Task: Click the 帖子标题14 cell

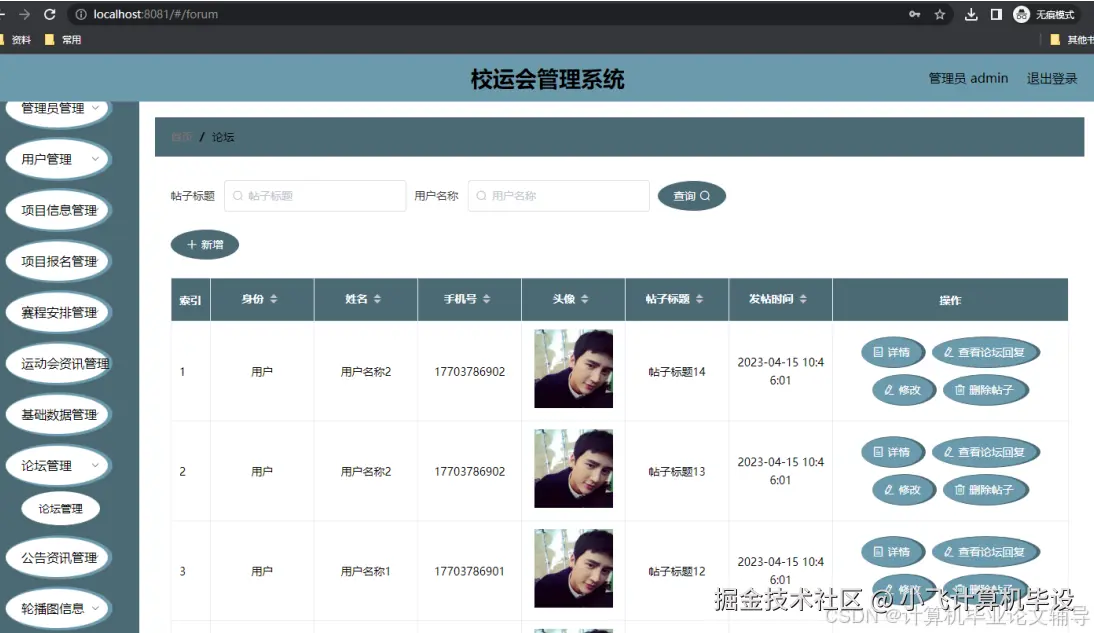Action: click(677, 372)
